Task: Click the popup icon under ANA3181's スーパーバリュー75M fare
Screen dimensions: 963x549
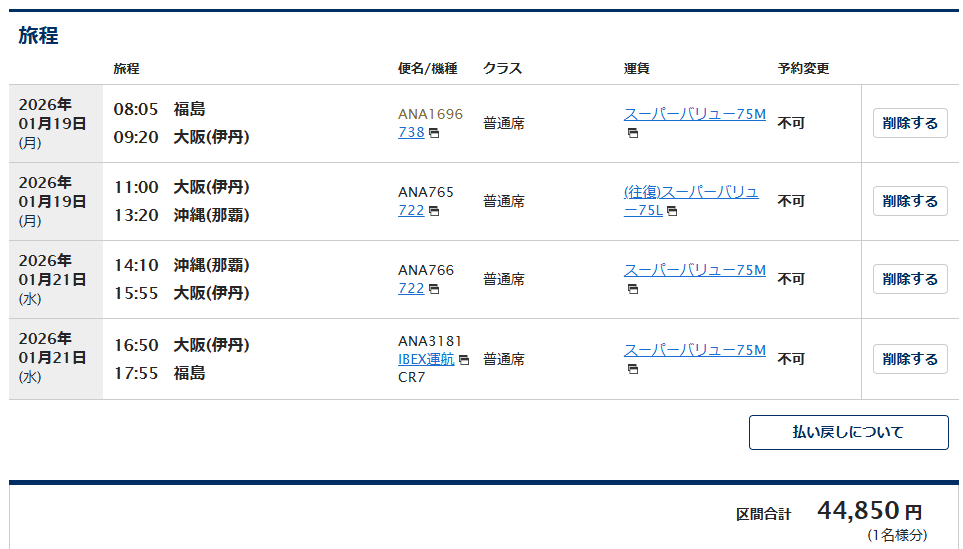Action: pyautogui.click(x=633, y=369)
